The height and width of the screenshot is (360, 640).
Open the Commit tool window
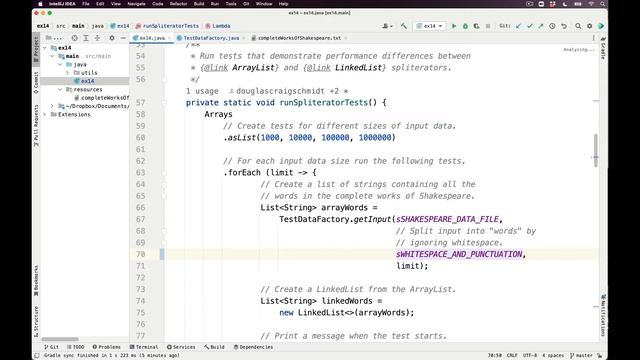pyautogui.click(x=36, y=83)
